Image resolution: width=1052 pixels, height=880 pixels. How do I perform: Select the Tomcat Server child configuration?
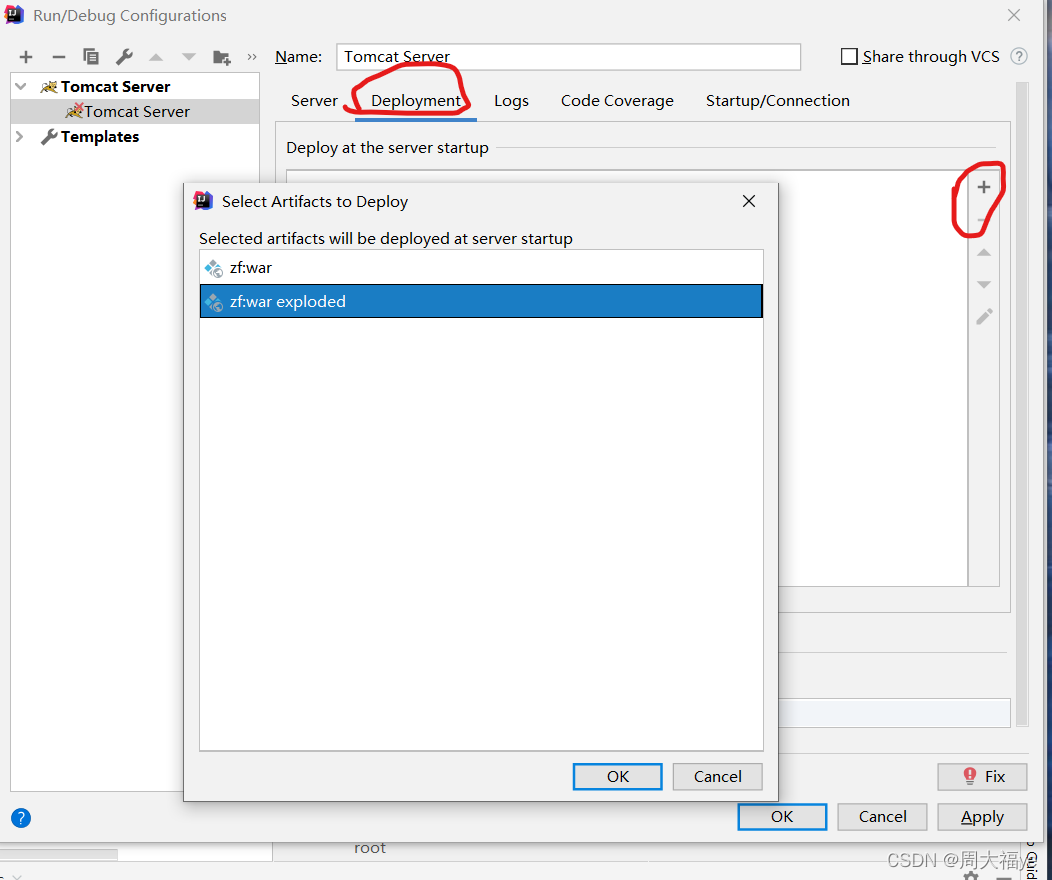pos(135,111)
